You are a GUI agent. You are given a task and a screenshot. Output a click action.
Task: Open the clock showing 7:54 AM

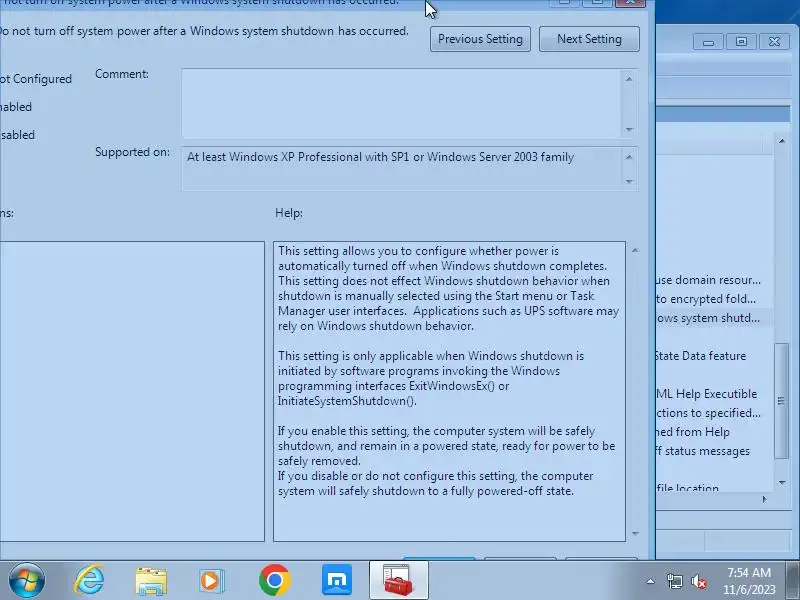click(x=749, y=581)
